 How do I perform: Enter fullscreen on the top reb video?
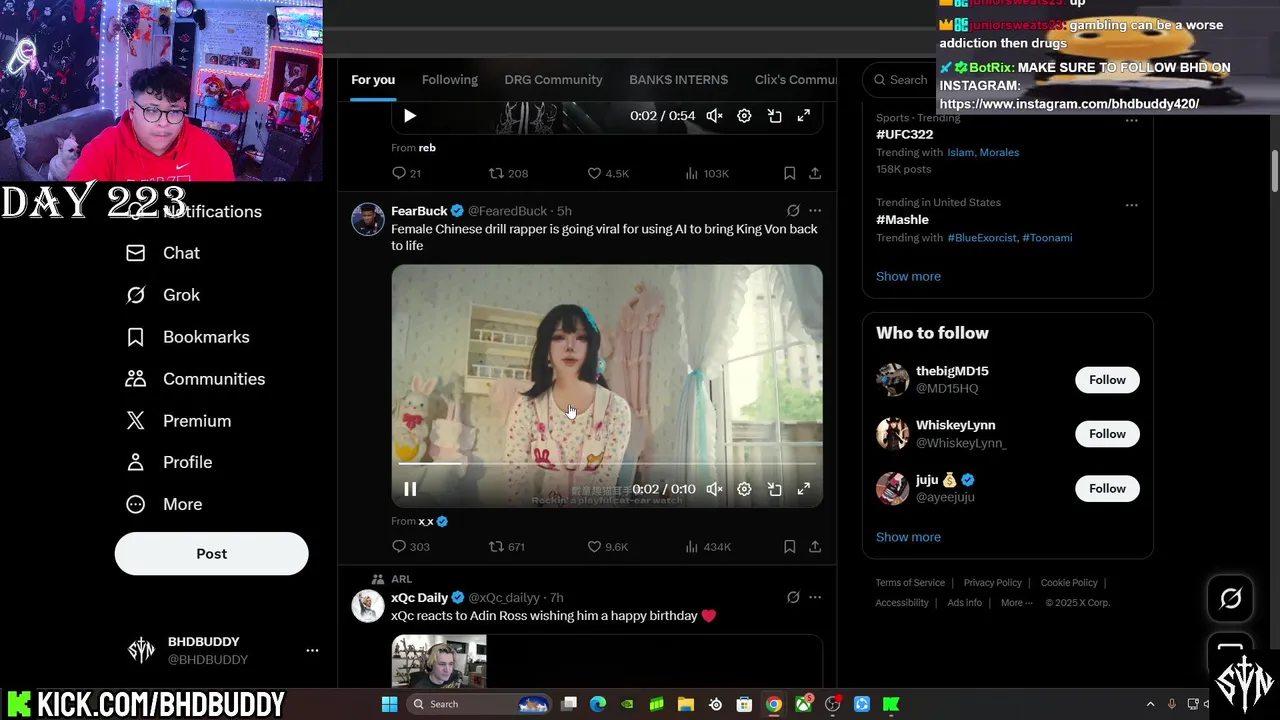click(x=803, y=116)
